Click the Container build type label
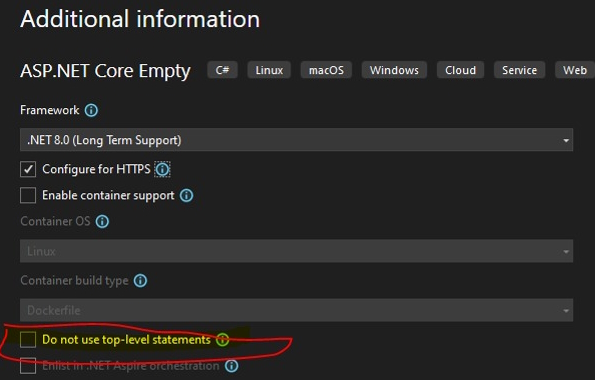 (74, 281)
